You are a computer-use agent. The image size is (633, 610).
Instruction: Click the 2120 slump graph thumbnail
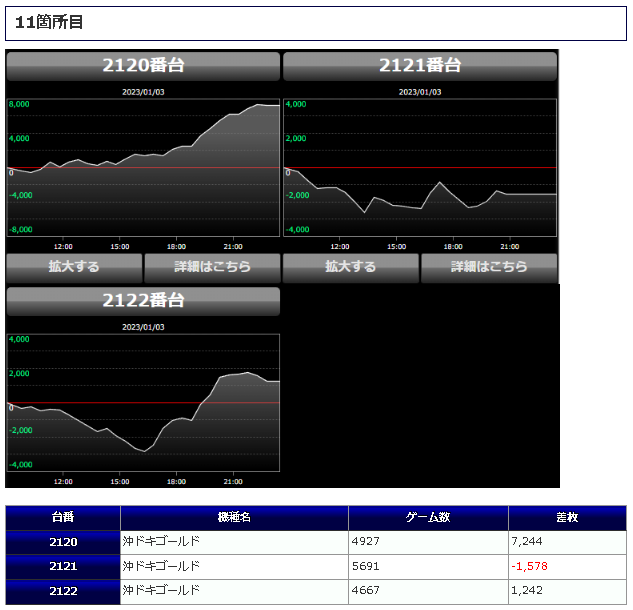click(143, 168)
